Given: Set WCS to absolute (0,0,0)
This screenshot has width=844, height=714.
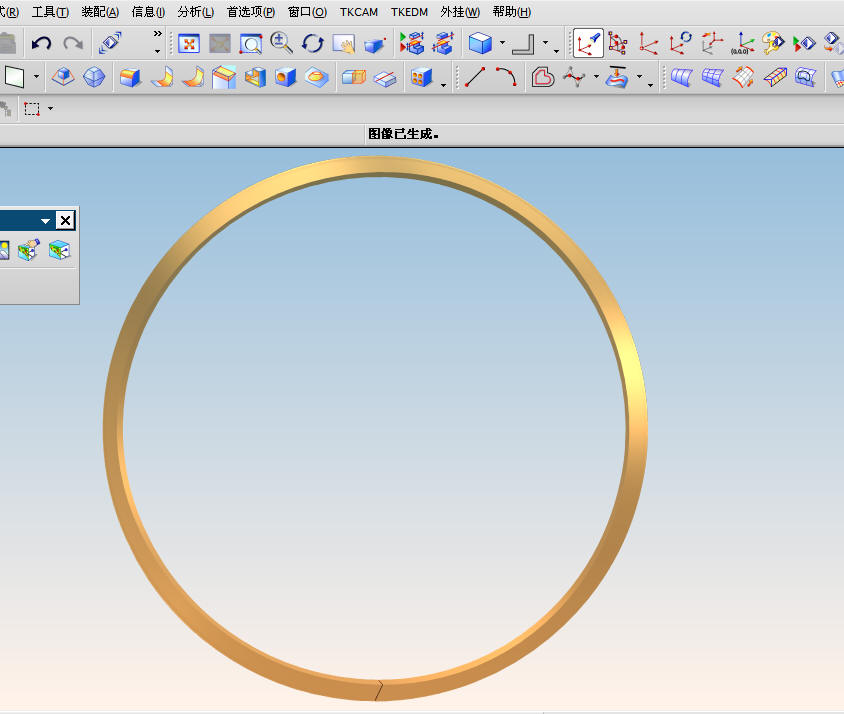Looking at the screenshot, I should pyautogui.click(x=743, y=43).
